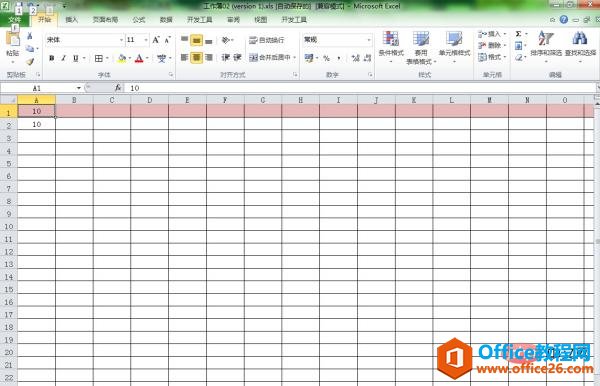This screenshot has width=600, height=386.
Task: Click the Wrap Text button
Action: point(267,40)
